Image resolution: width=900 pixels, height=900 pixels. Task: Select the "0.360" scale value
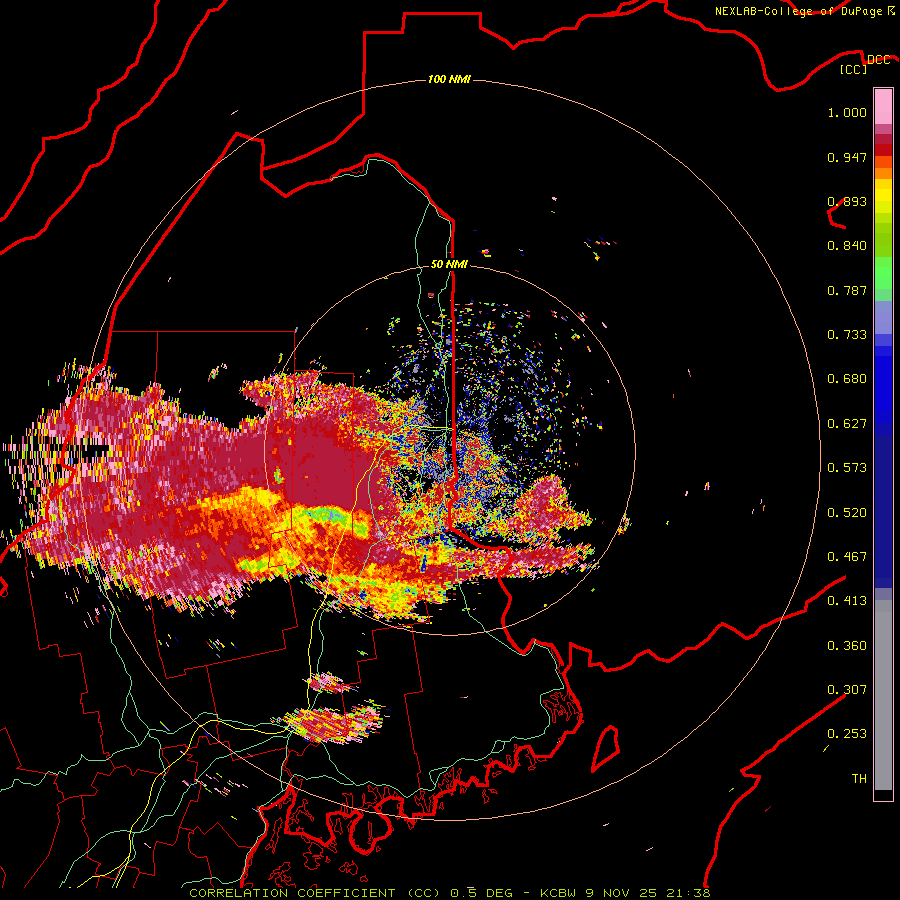847,646
